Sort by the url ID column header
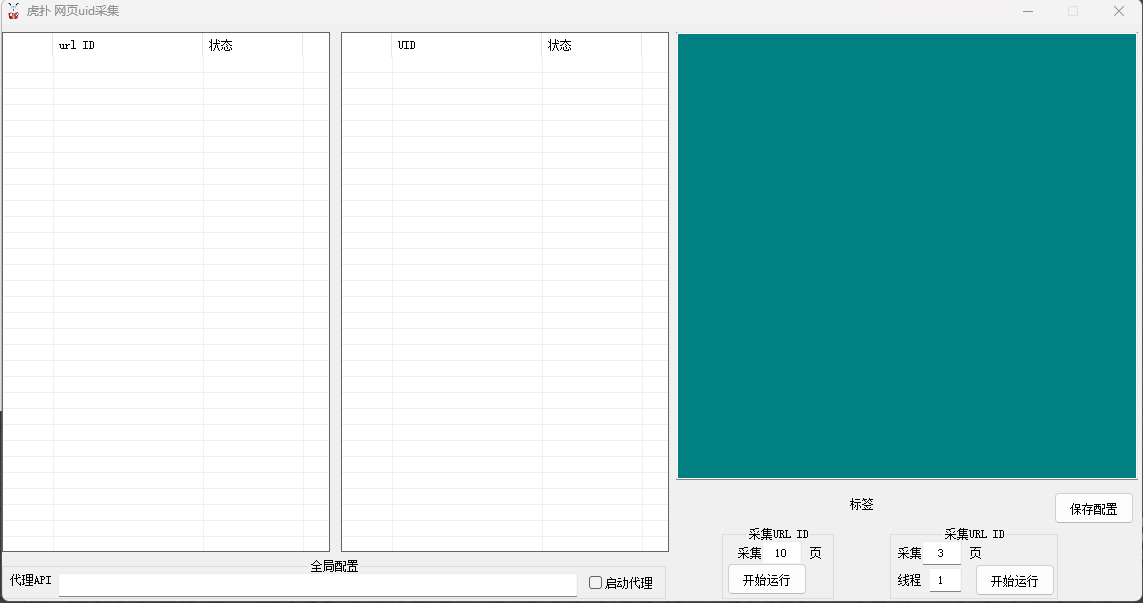The image size is (1143, 603). click(127, 46)
